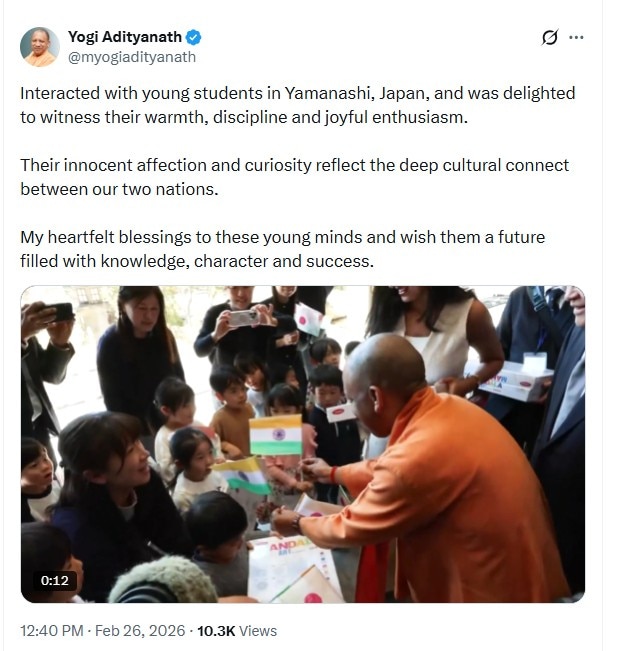Screen dimensions: 620x651
Task: Click the Feb 26, 2026 date
Action: tap(140, 631)
